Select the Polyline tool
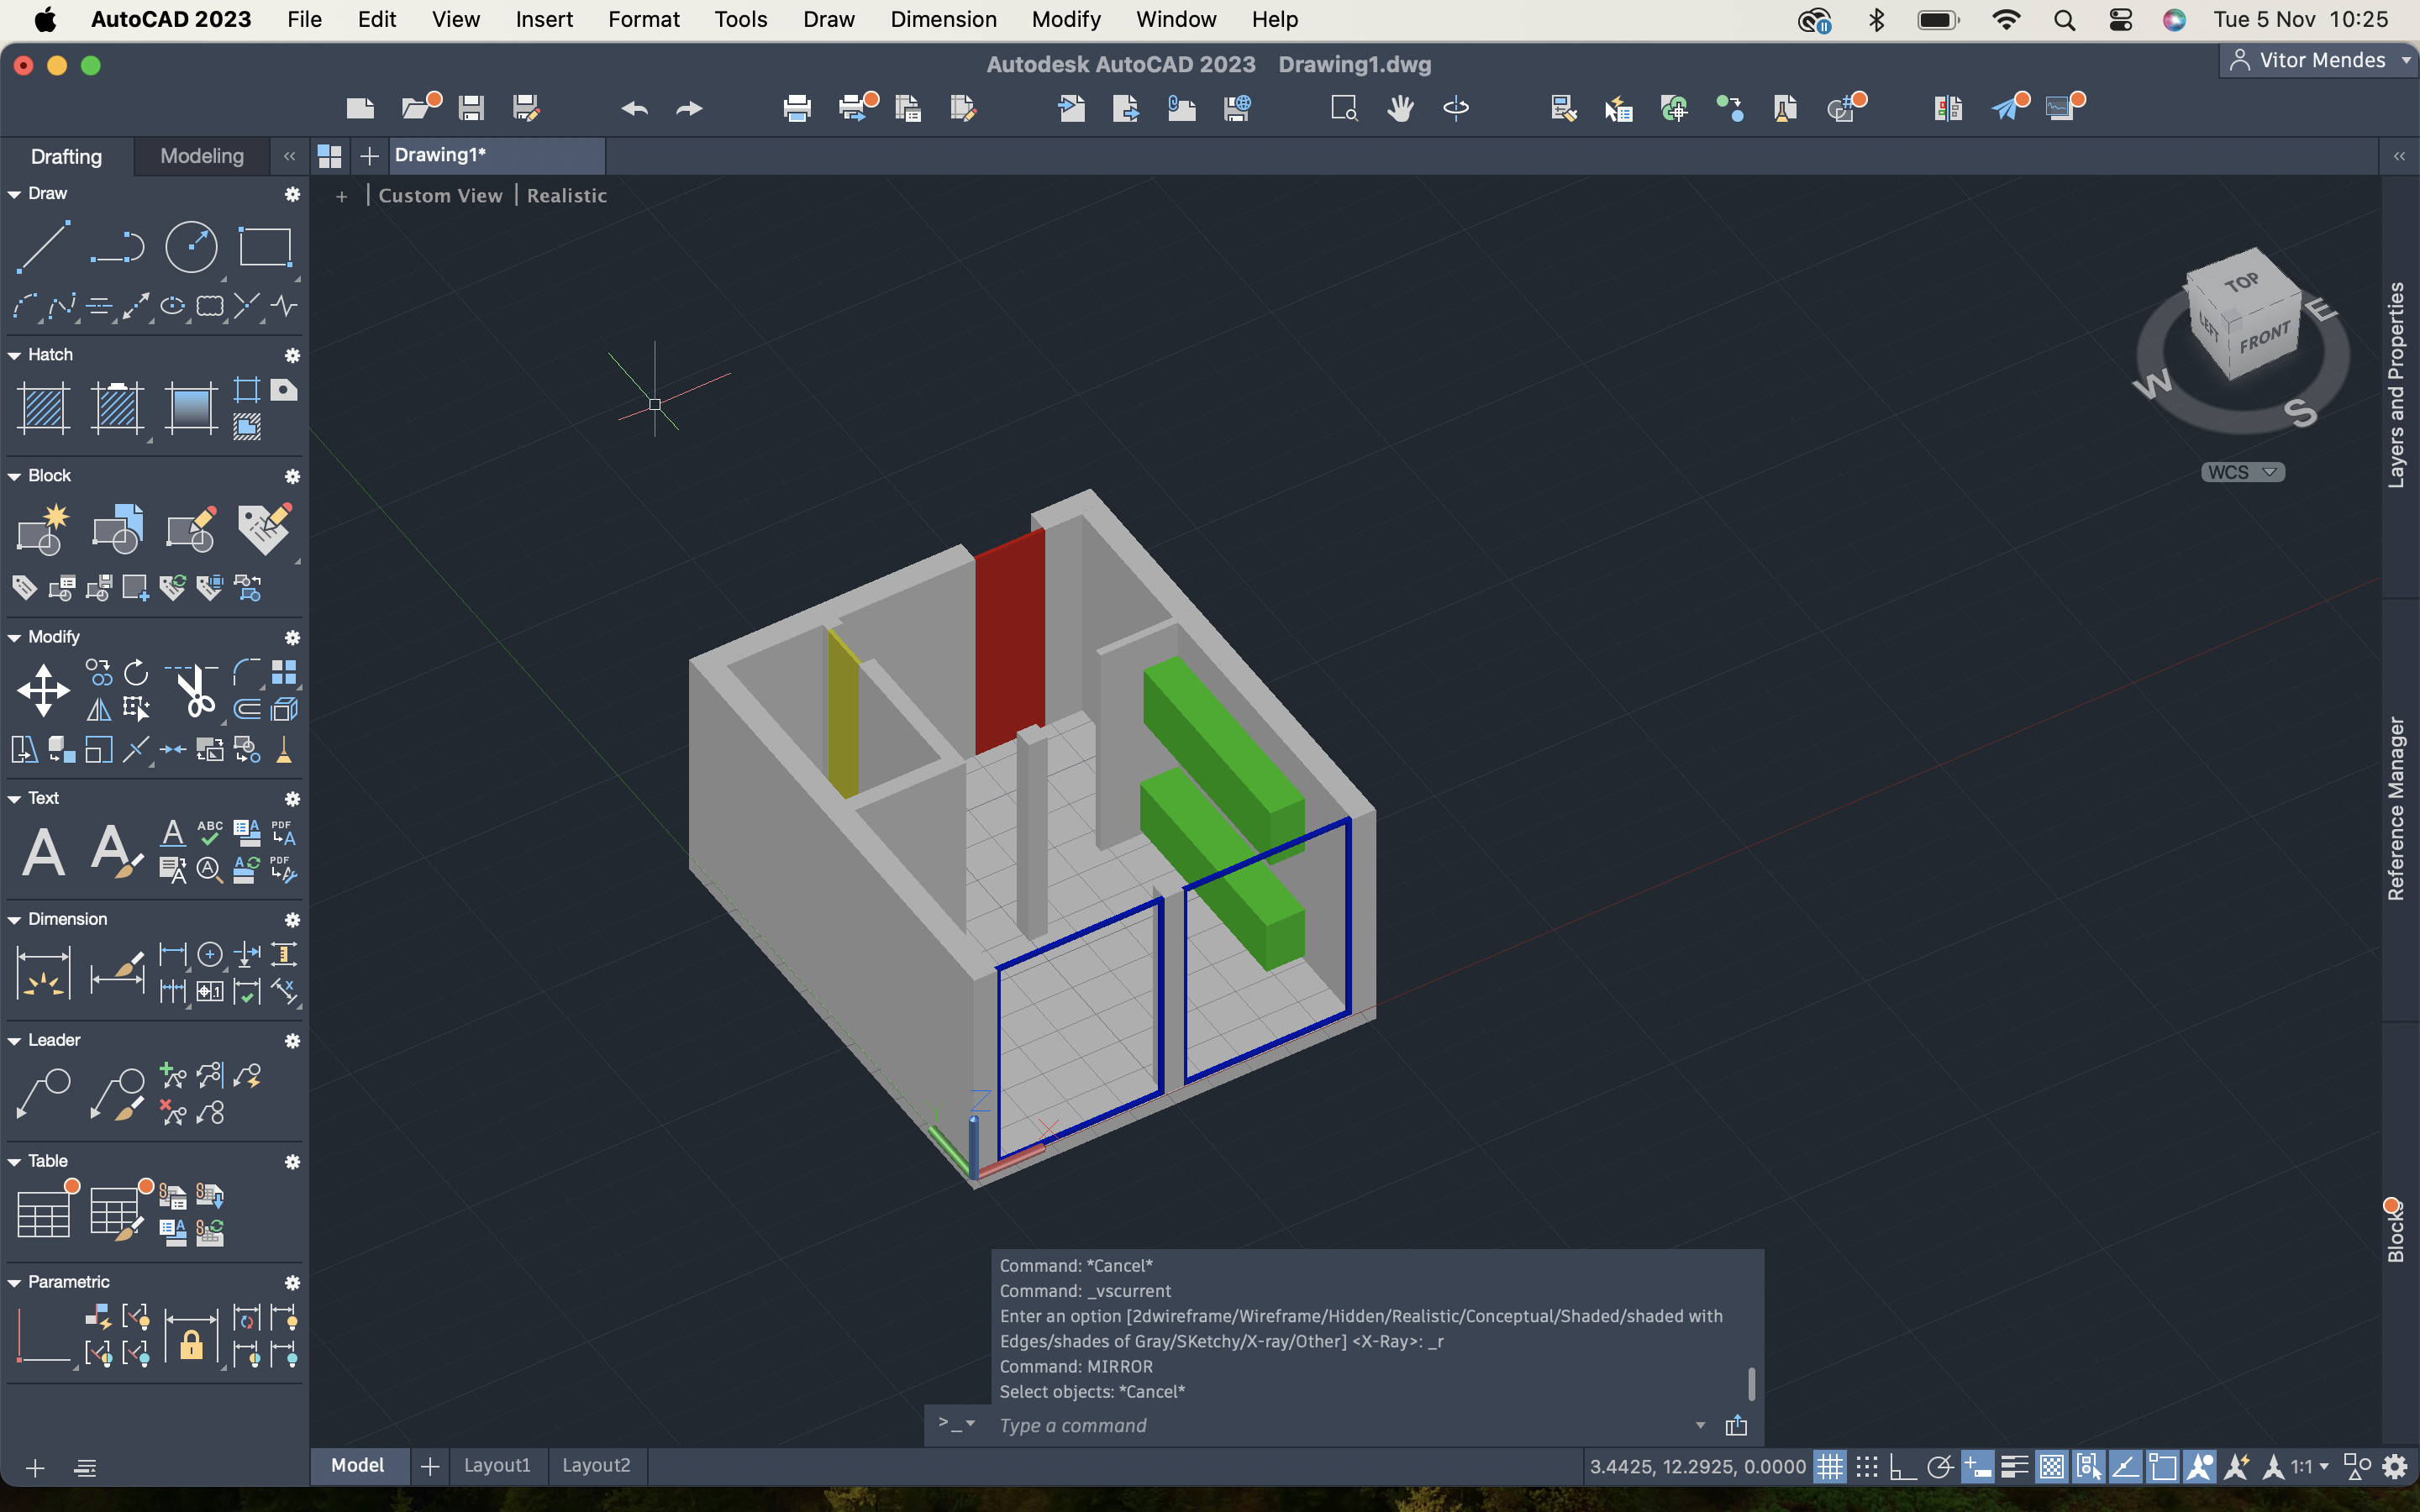This screenshot has height=1512, width=2420. pyautogui.click(x=117, y=247)
